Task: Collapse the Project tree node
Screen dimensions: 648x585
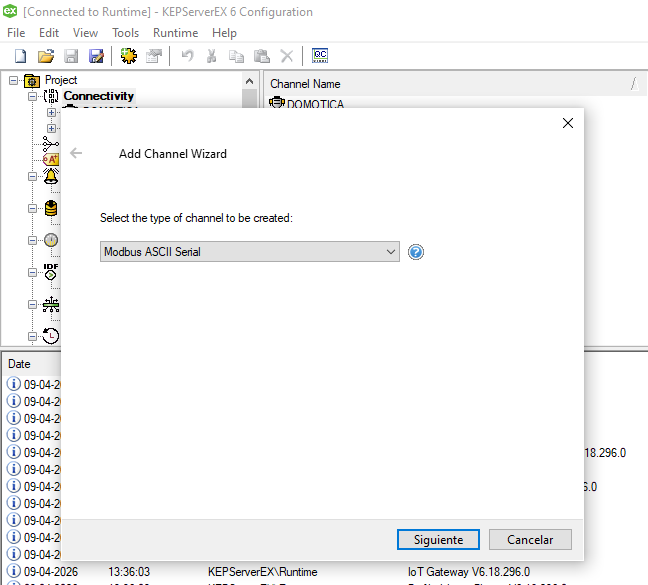Action: click(x=14, y=80)
